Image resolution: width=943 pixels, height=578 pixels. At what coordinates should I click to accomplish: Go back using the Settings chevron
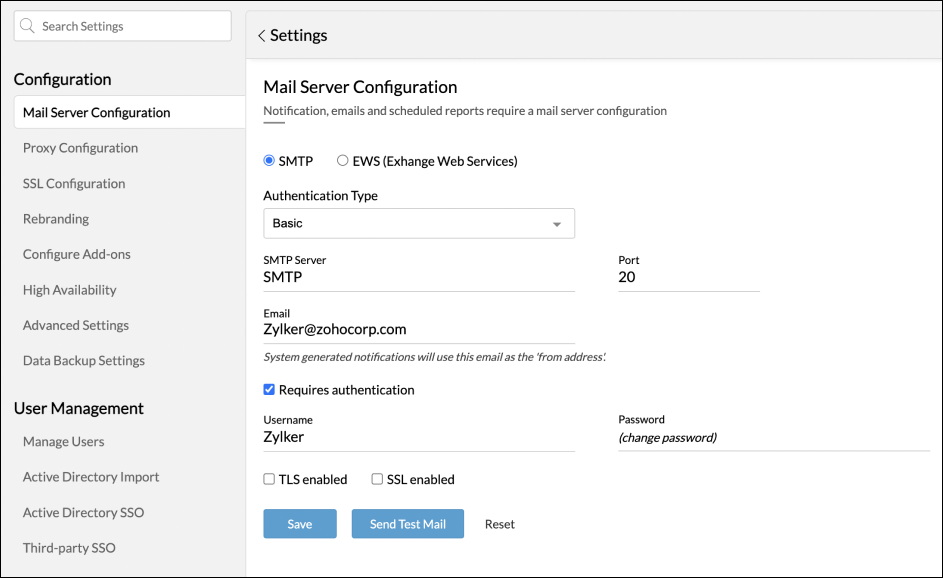(262, 36)
